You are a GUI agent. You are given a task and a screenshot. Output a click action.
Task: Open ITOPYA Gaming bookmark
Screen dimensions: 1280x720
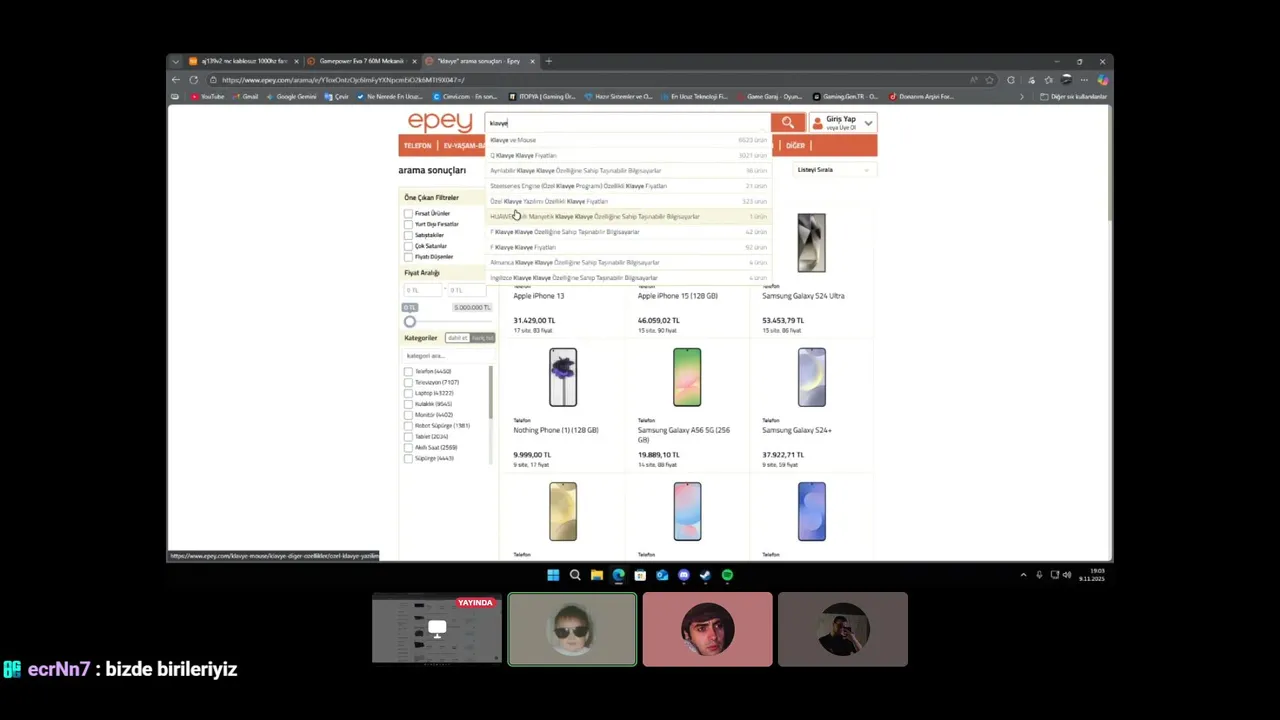coord(542,97)
